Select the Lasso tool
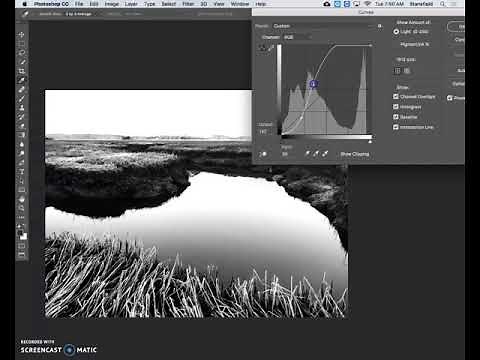The height and width of the screenshot is (360, 480). click(22, 53)
